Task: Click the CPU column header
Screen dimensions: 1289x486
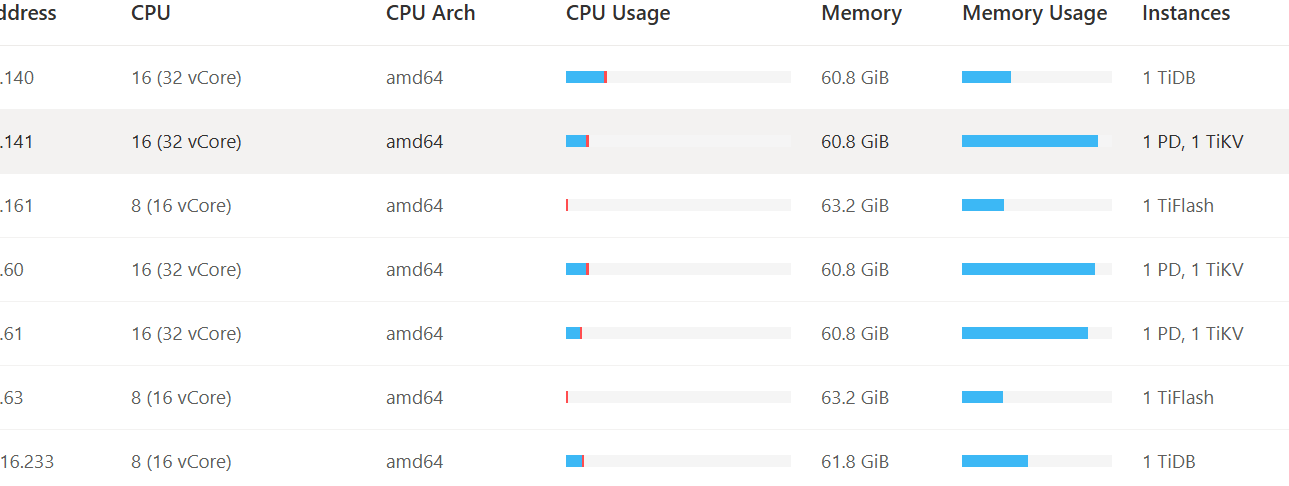Action: click(150, 13)
